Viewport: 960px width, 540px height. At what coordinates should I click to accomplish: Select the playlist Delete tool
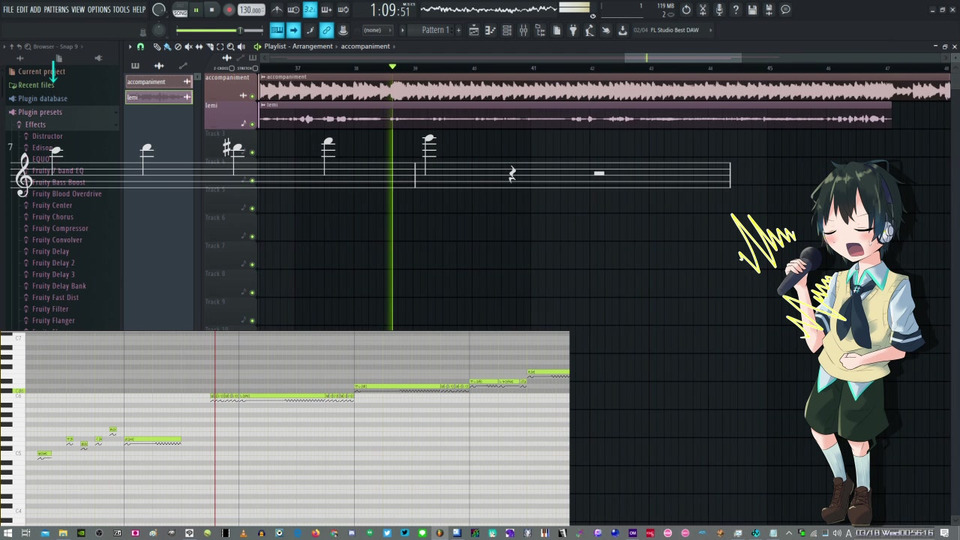pyautogui.click(x=178, y=47)
